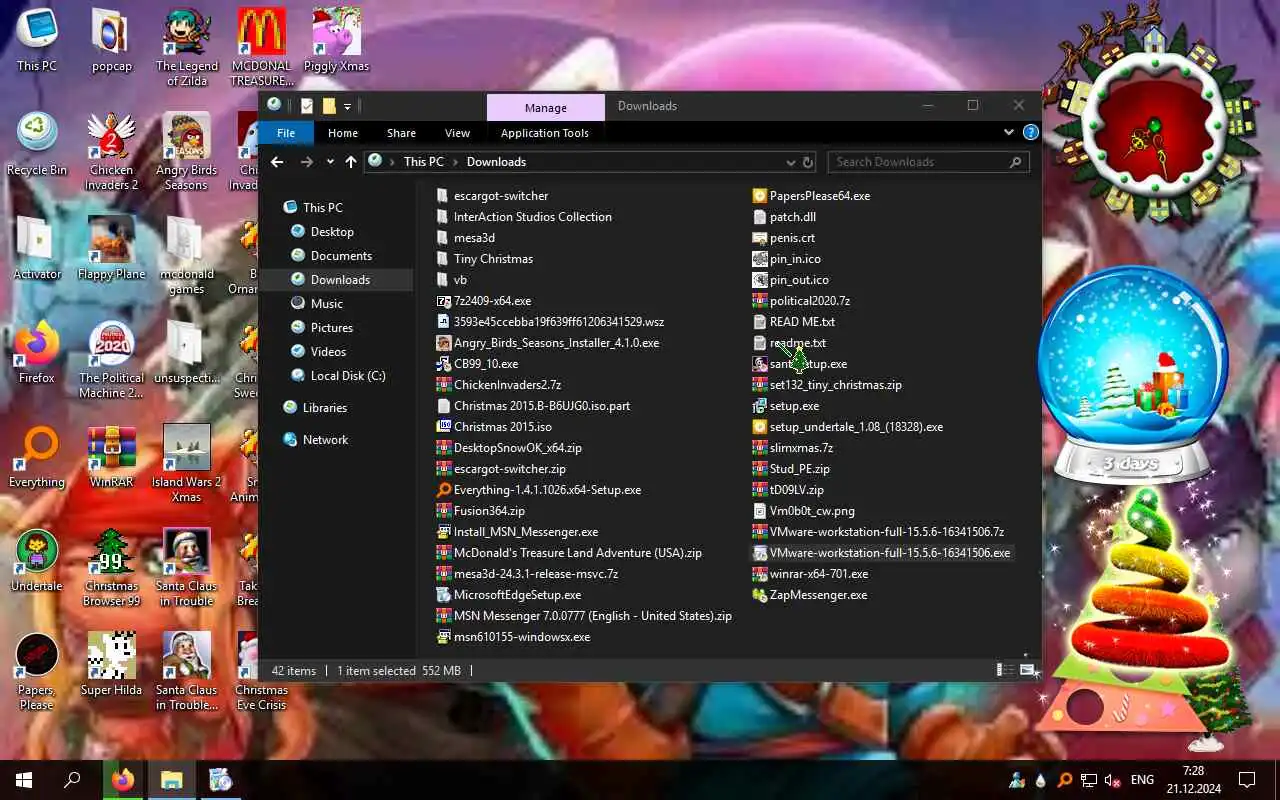Click the muted volume tray icon

(1114, 780)
